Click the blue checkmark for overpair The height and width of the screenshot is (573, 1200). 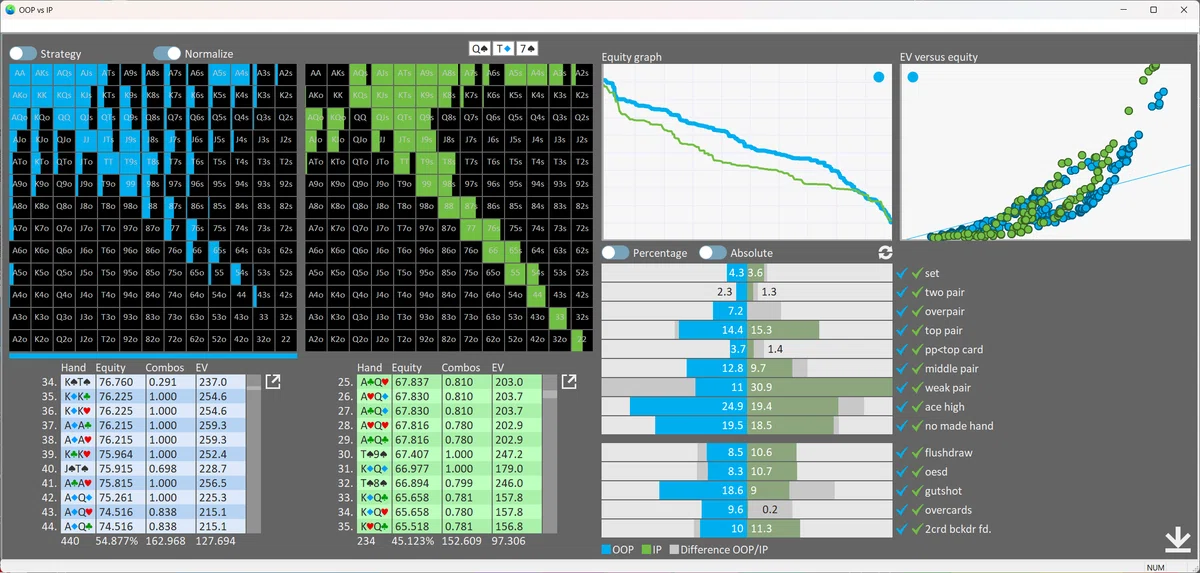tap(903, 312)
